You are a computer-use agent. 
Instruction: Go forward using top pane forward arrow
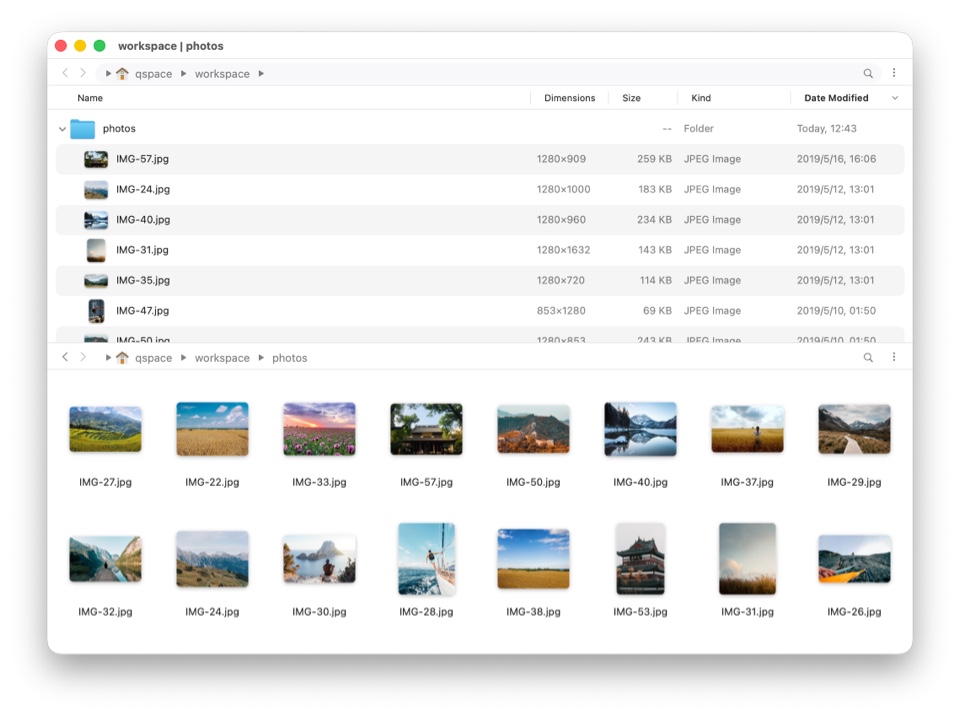point(83,73)
